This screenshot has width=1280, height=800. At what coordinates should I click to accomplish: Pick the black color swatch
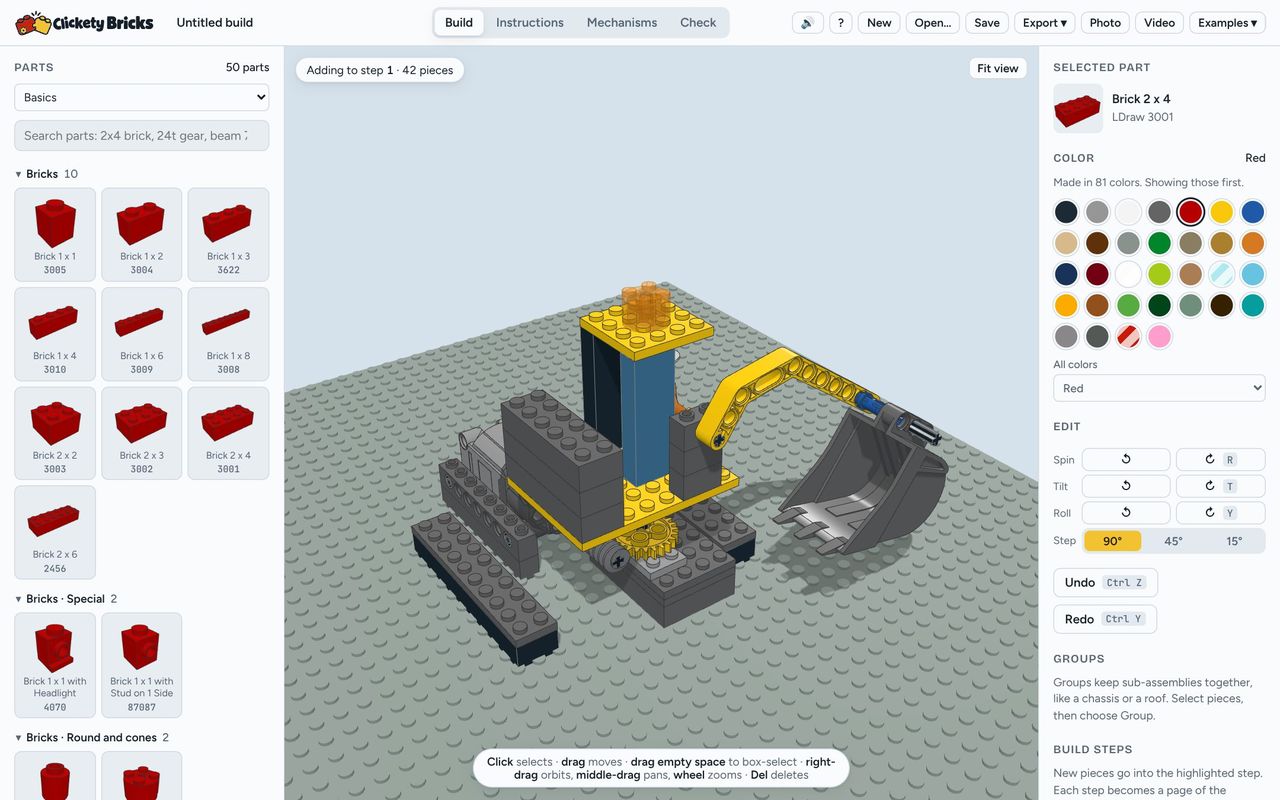pos(1066,212)
